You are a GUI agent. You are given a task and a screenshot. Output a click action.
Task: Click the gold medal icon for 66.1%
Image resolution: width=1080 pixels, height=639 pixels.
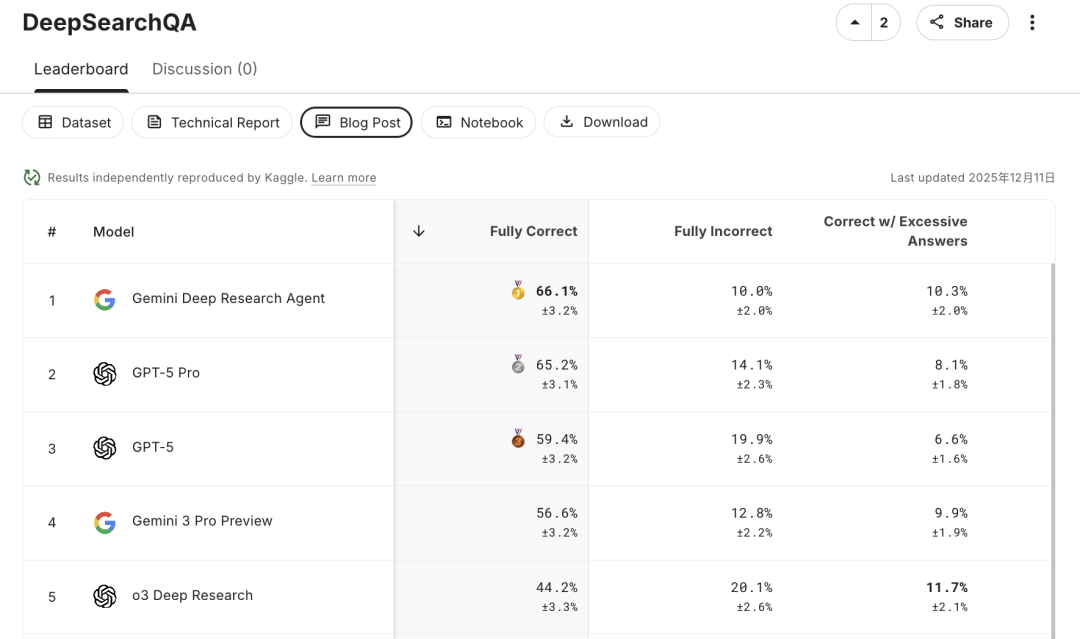(518, 291)
